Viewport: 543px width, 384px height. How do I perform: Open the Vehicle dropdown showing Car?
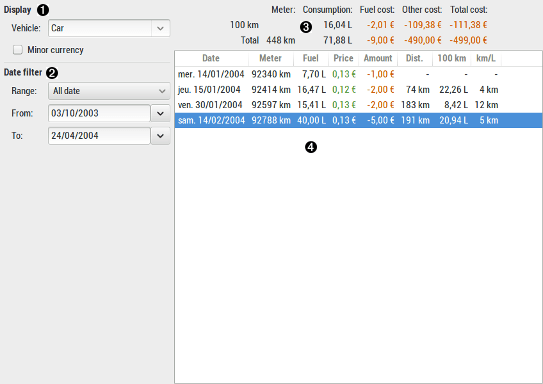109,28
